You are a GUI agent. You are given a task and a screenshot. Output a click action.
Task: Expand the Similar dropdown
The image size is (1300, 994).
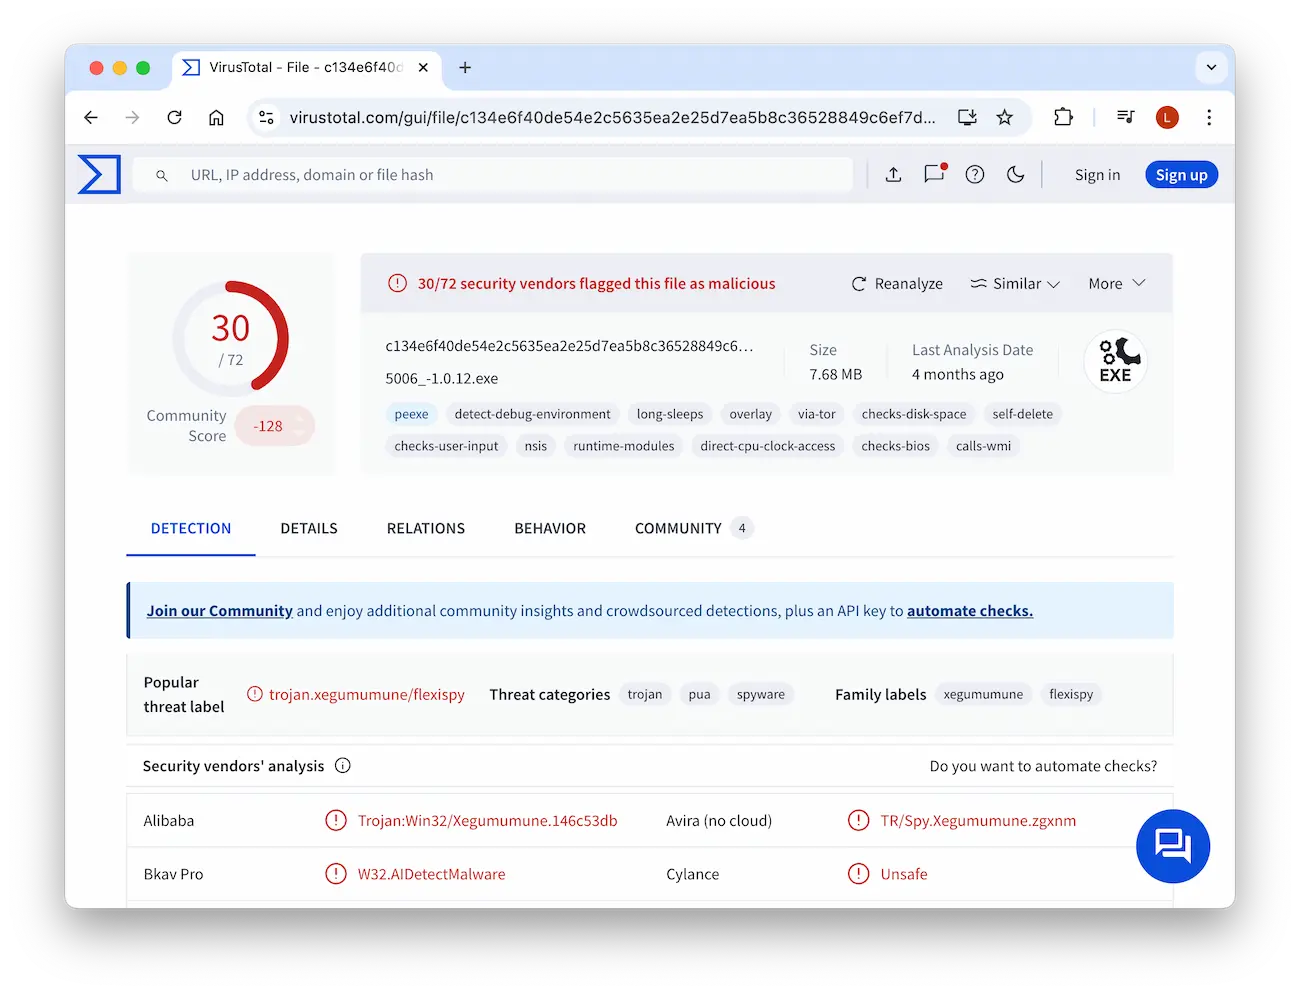1015,284
